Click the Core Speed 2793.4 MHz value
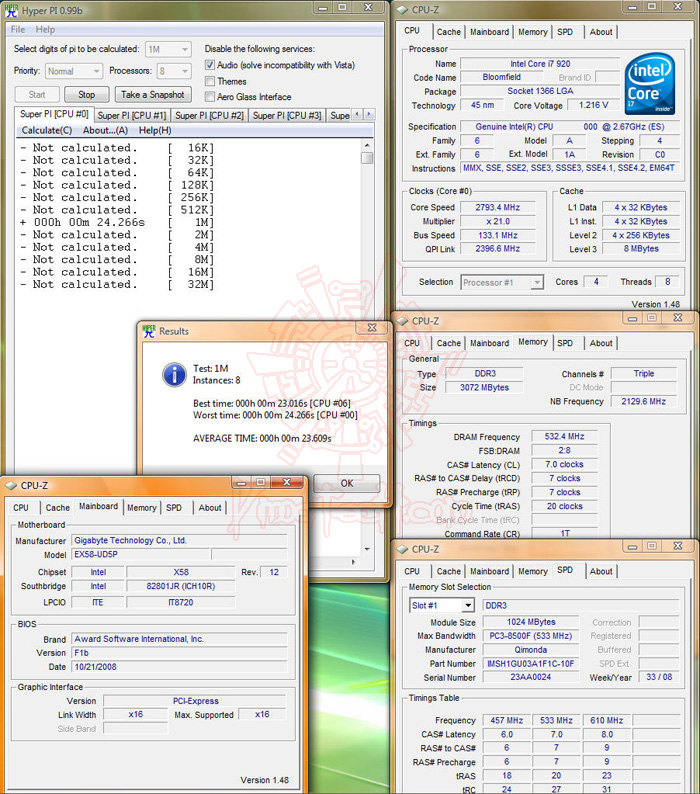 click(x=497, y=207)
